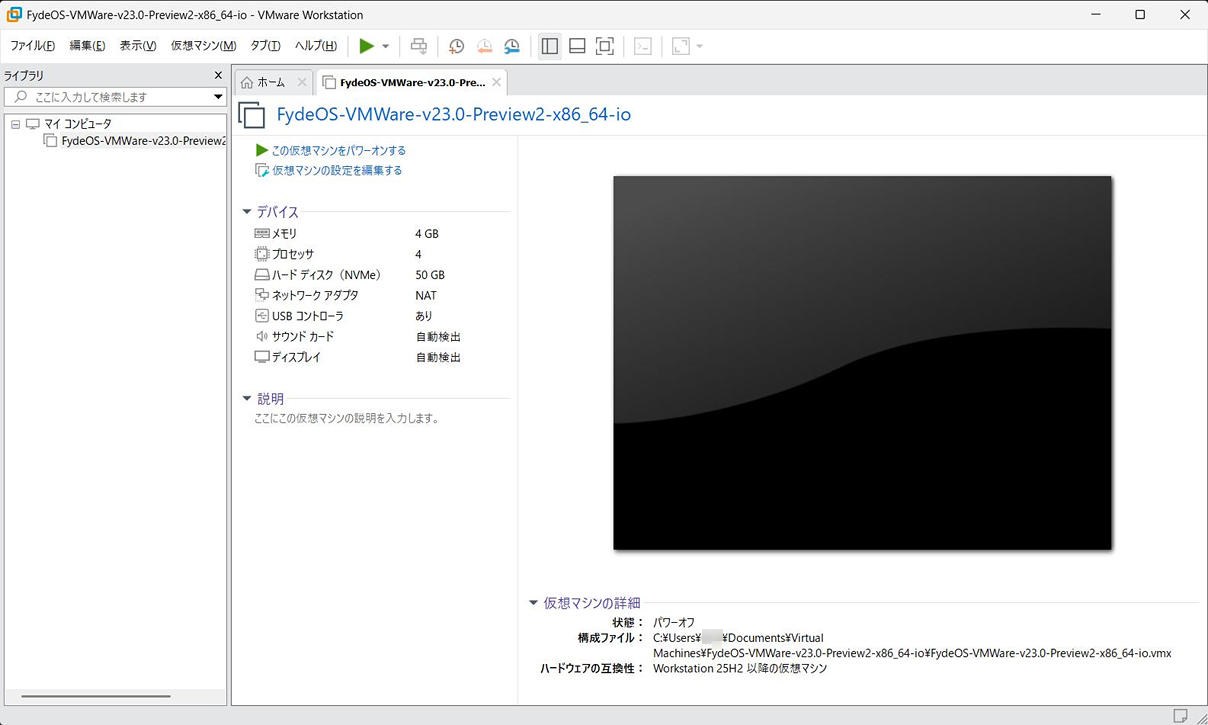Open the library search dropdown arrow
Screen dimensions: 1208x725
point(218,97)
